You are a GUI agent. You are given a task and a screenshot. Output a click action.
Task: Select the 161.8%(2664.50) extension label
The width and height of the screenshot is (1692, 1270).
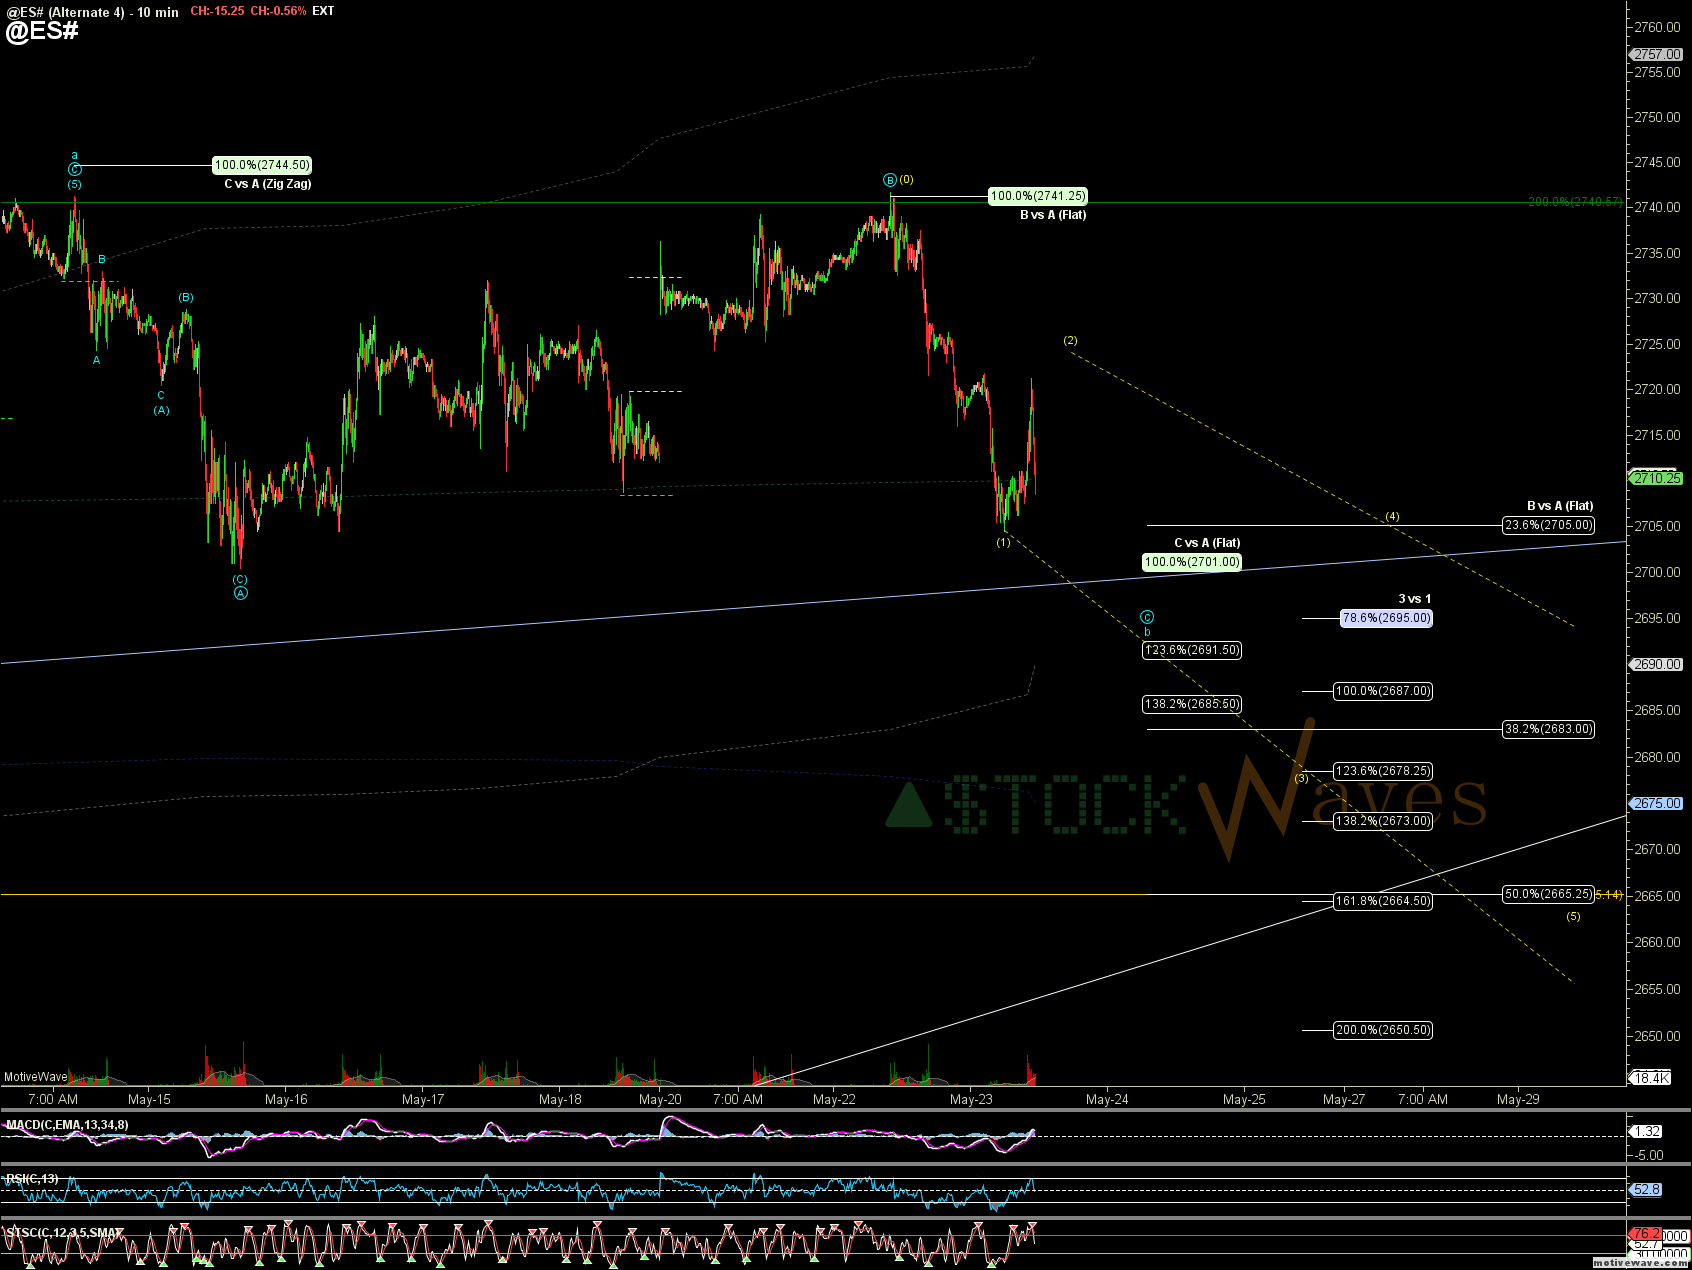1383,901
